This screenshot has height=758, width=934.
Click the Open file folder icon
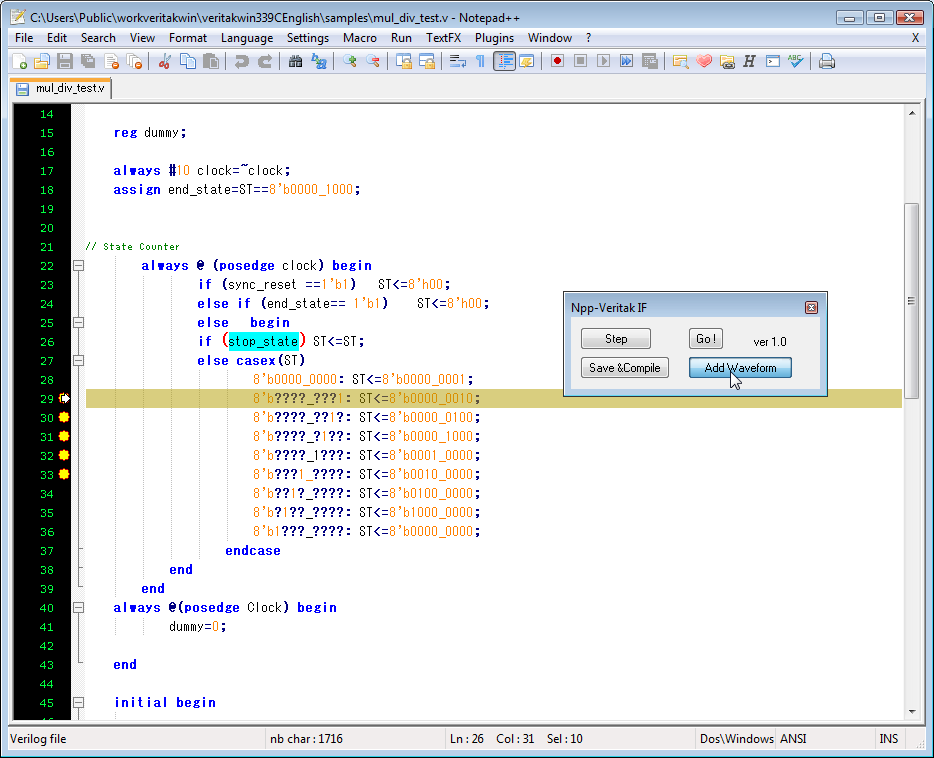pyautogui.click(x=42, y=61)
